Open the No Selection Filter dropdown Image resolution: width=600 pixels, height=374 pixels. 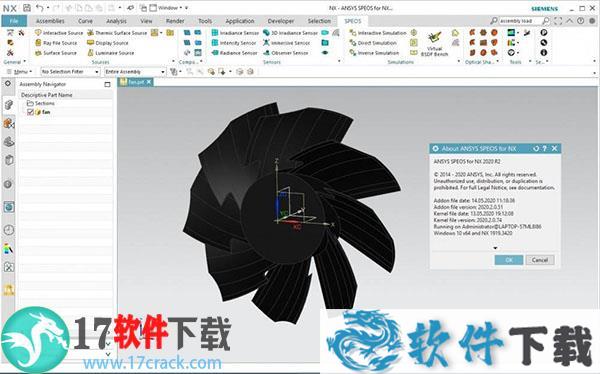point(70,72)
